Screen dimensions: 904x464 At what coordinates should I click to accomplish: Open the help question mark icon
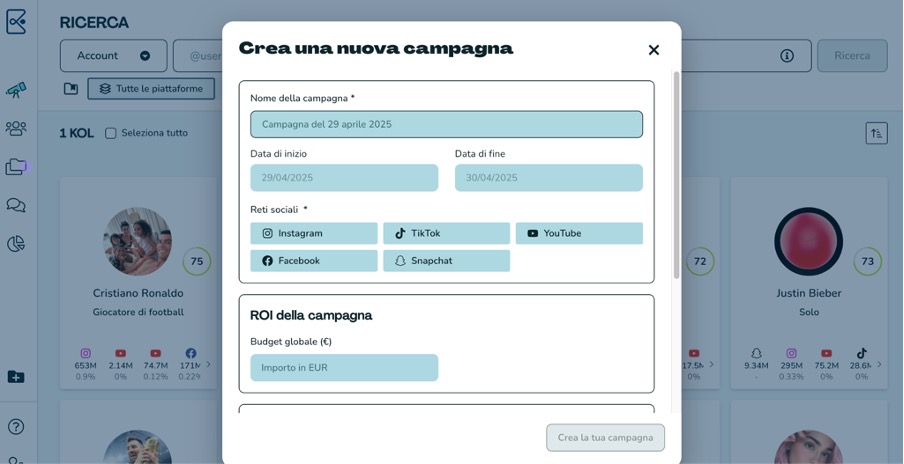16,427
